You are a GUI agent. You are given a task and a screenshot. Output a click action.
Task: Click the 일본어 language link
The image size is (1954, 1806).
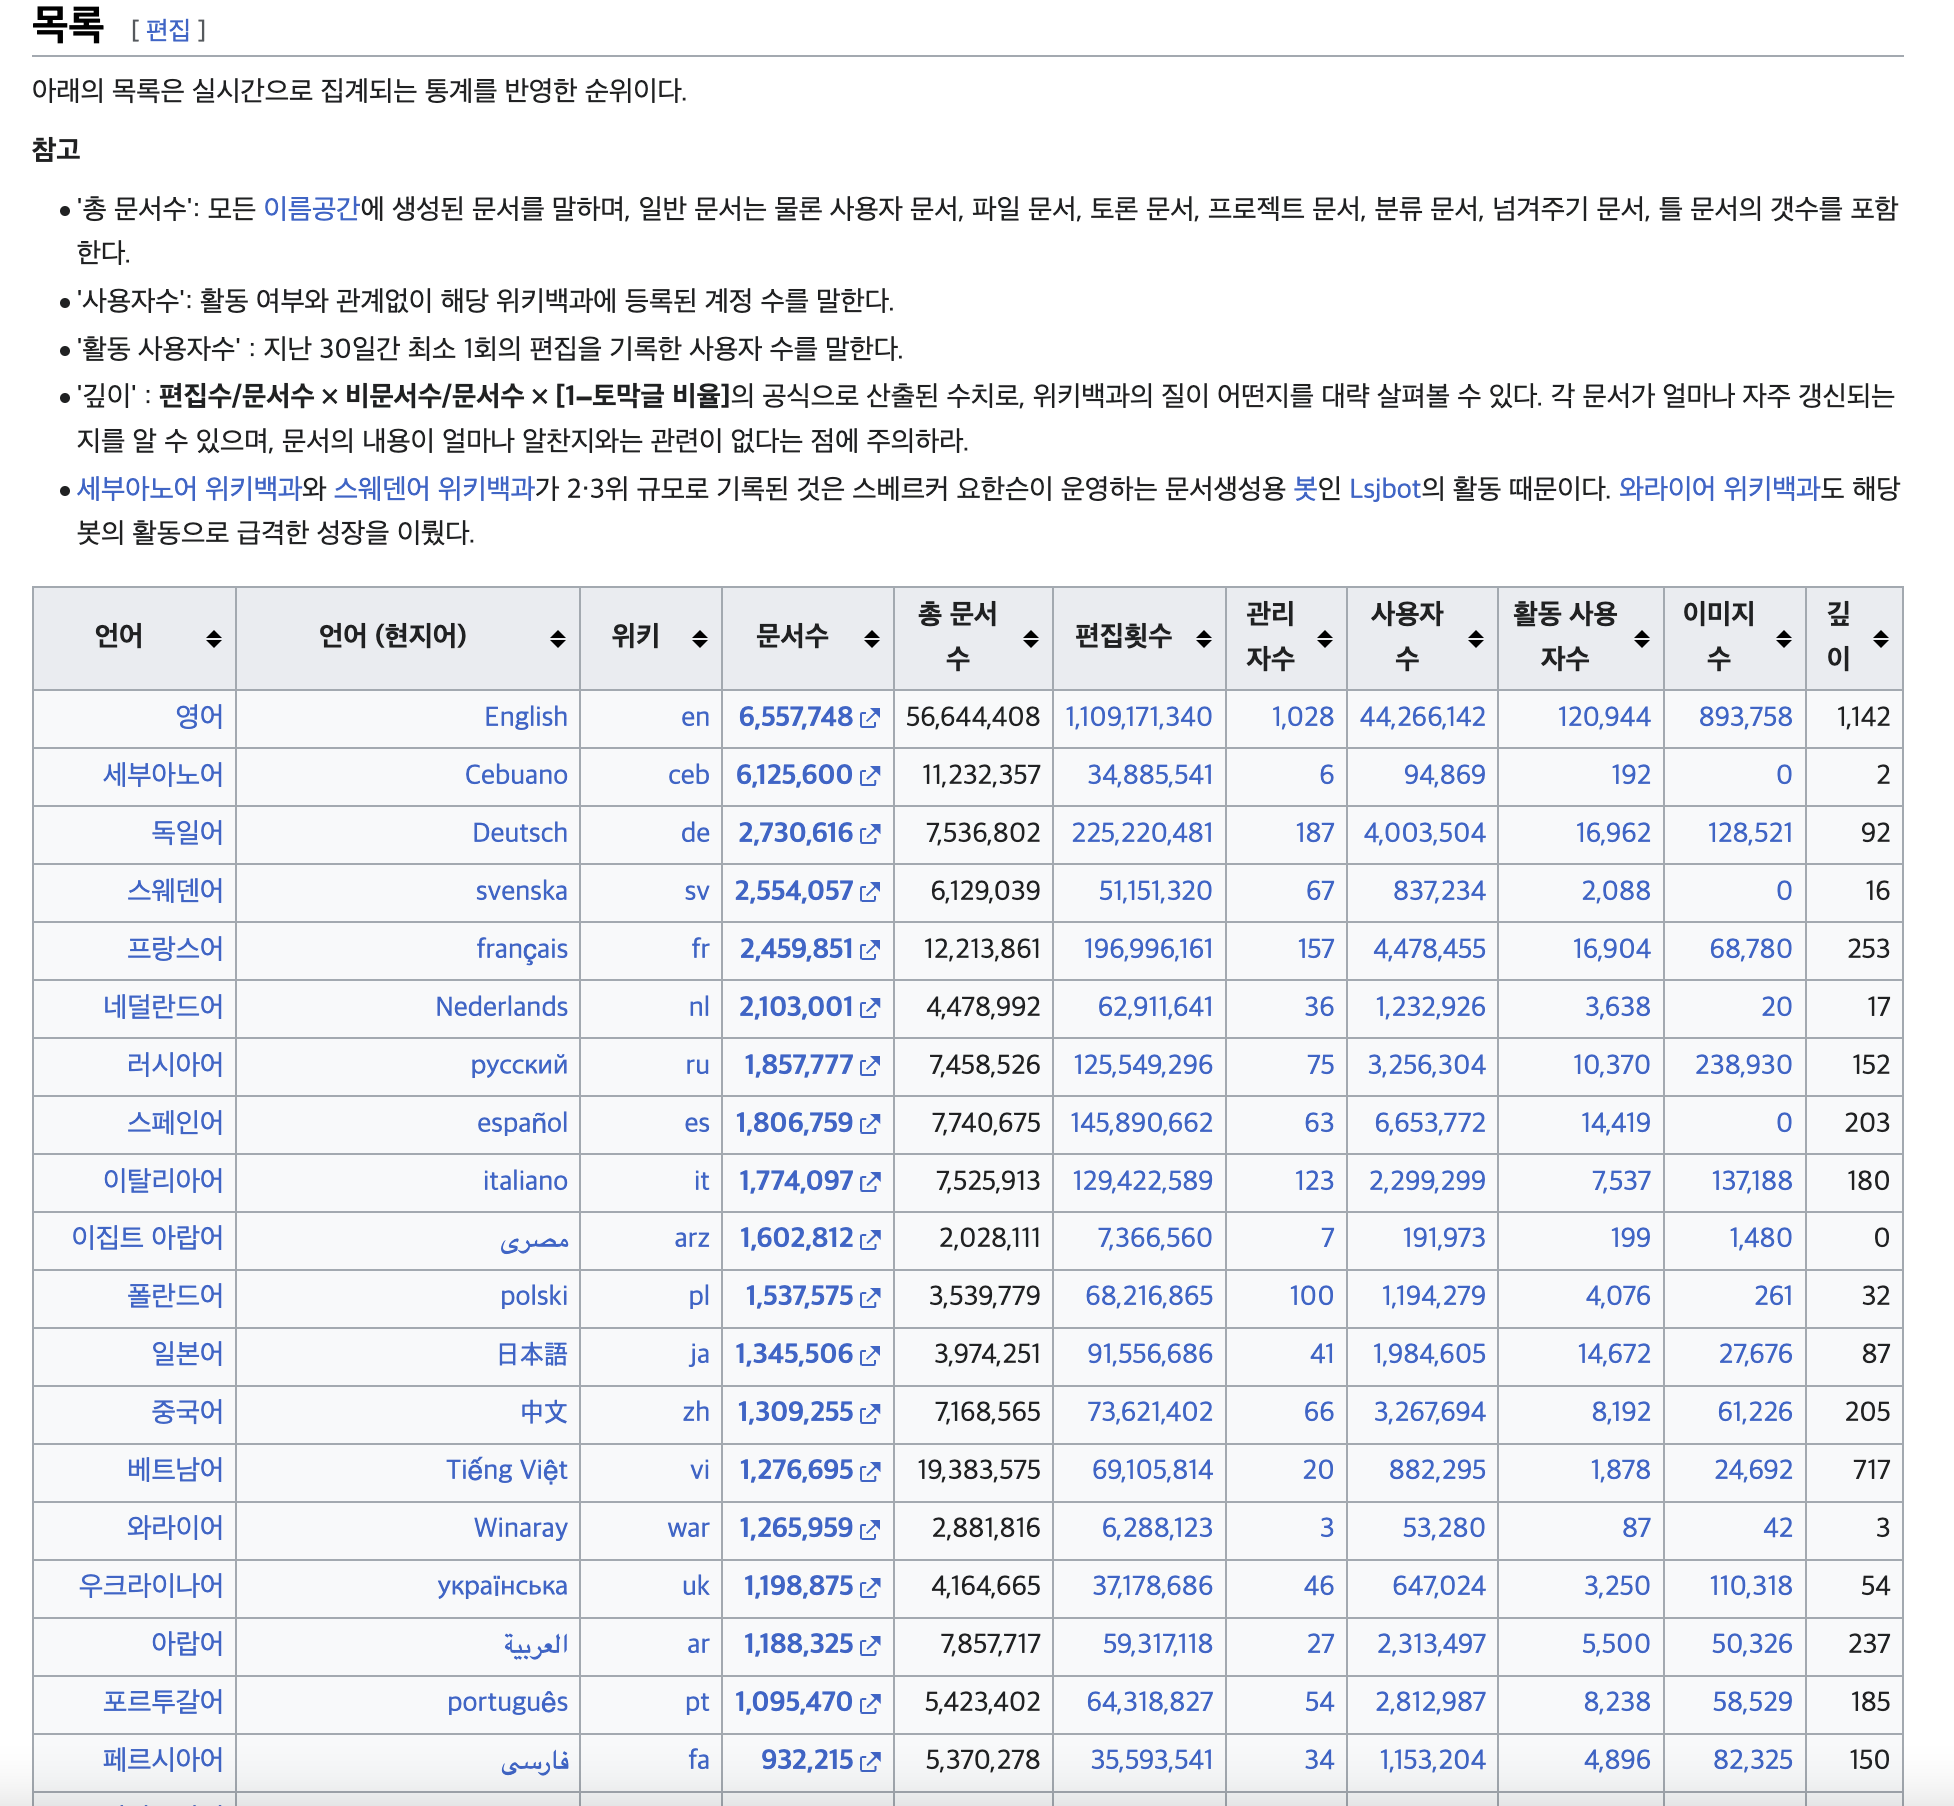click(186, 1354)
